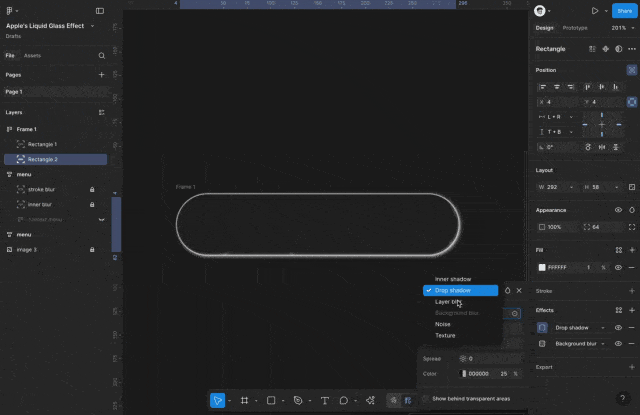The width and height of the screenshot is (640, 415).
Task: Open the Figma main menu icon
Action: pyautogui.click(x=9, y=11)
